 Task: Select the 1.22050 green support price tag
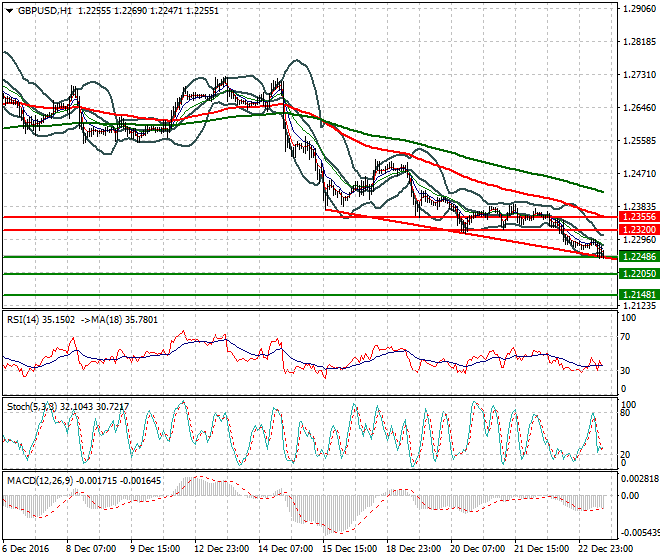pos(638,273)
